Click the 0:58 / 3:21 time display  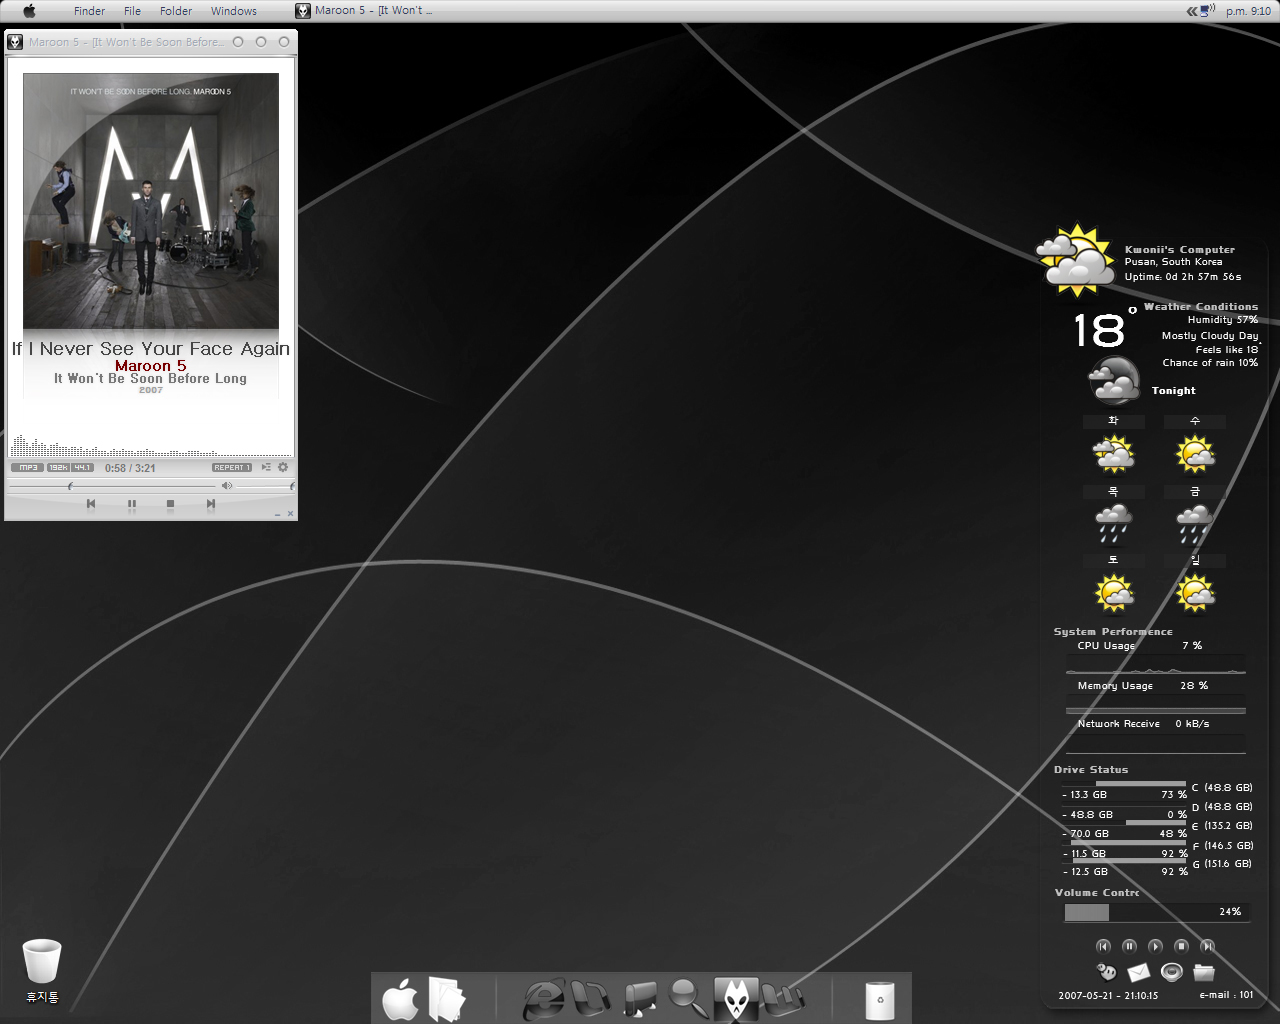click(130, 468)
